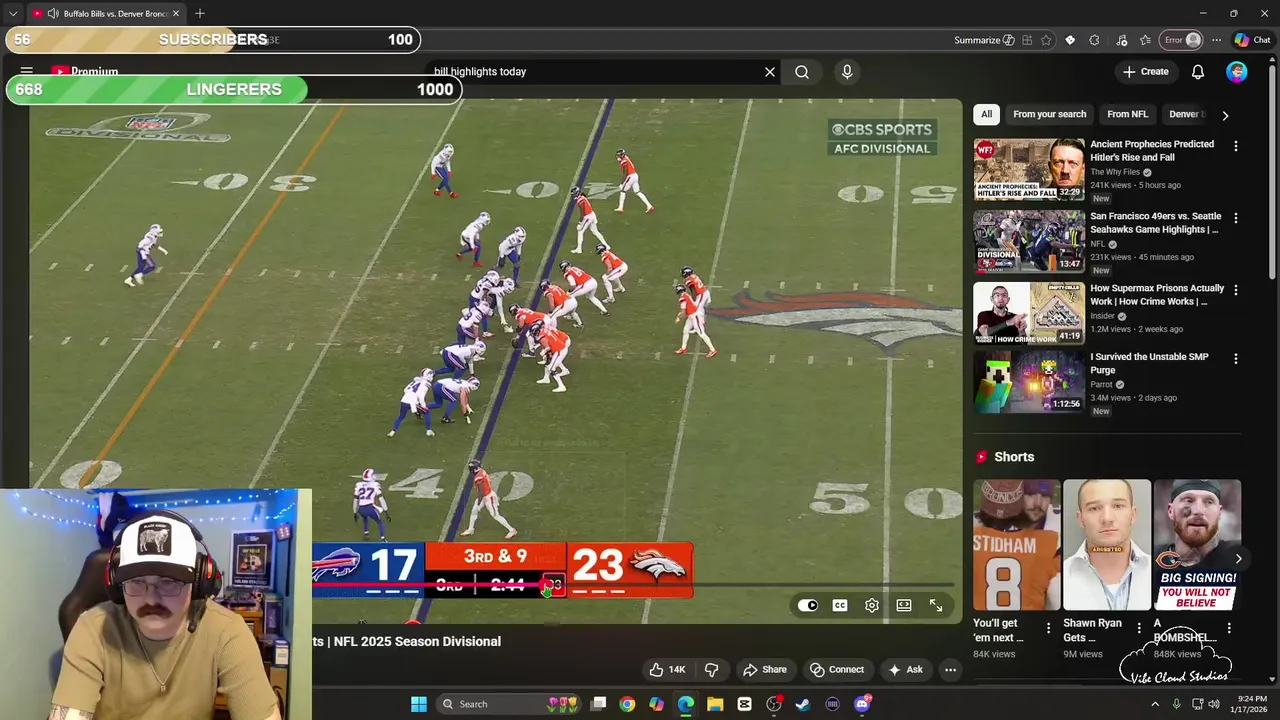Click the Create button

[x=1145, y=72]
